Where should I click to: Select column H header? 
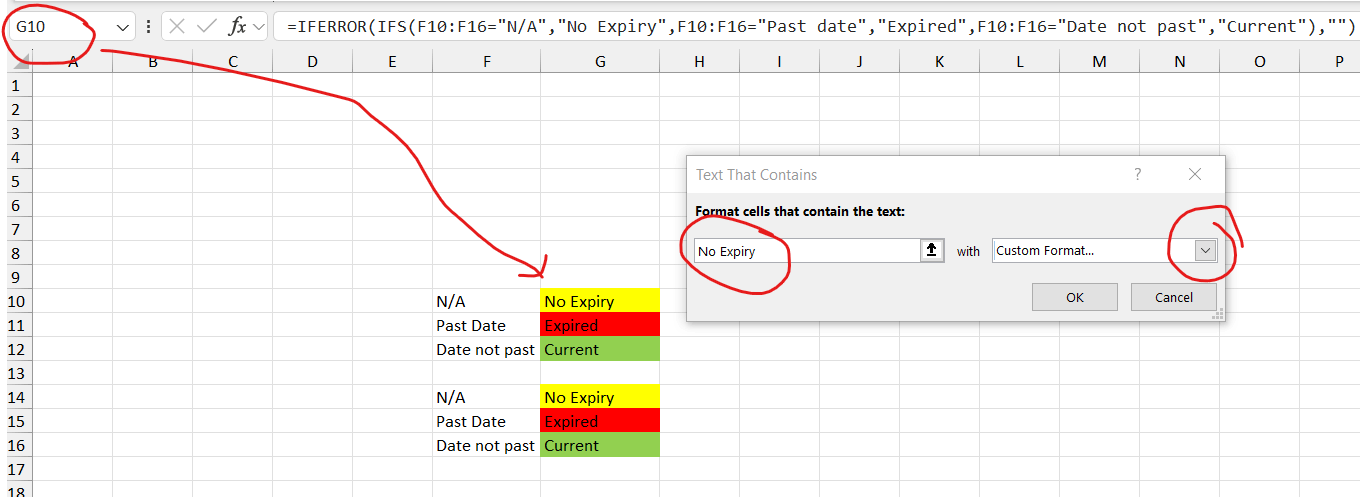click(x=699, y=62)
